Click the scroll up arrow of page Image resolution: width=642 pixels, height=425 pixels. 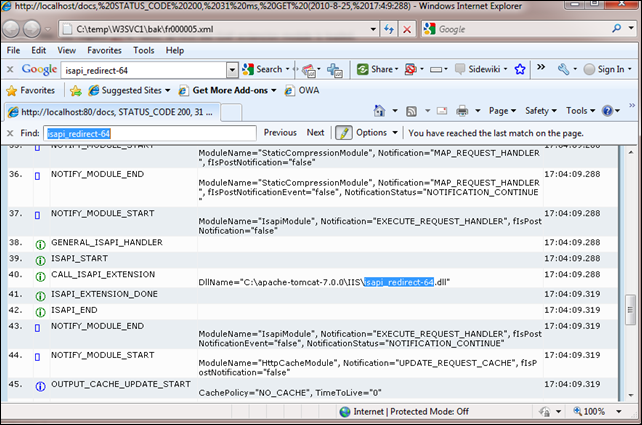click(x=631, y=152)
